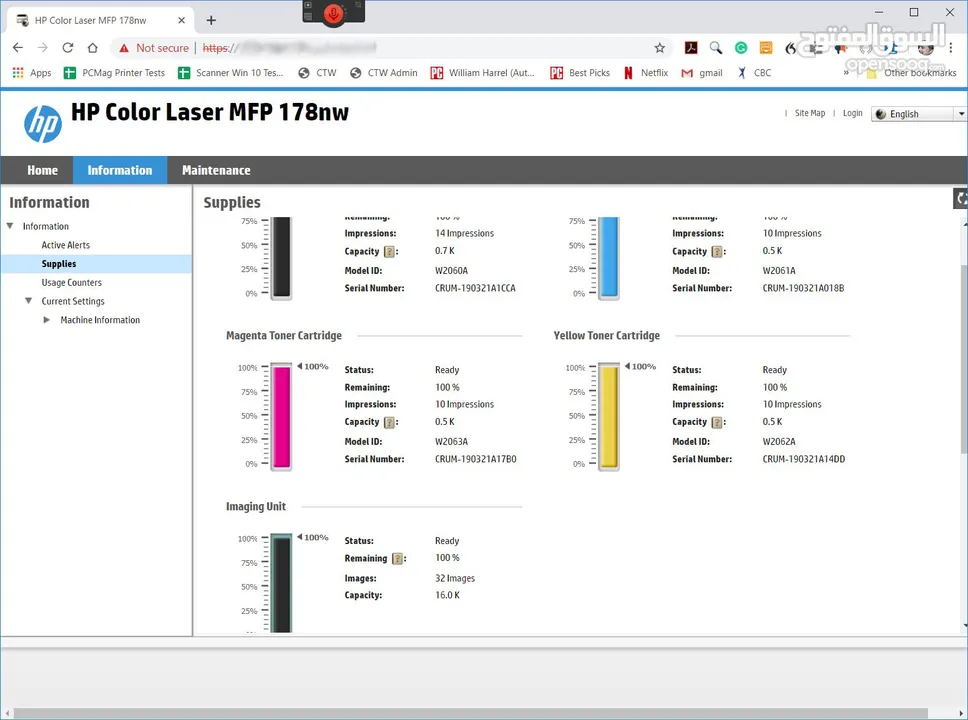Click the Black cartridge Capacity help icon
The height and width of the screenshot is (720, 968).
(x=389, y=252)
